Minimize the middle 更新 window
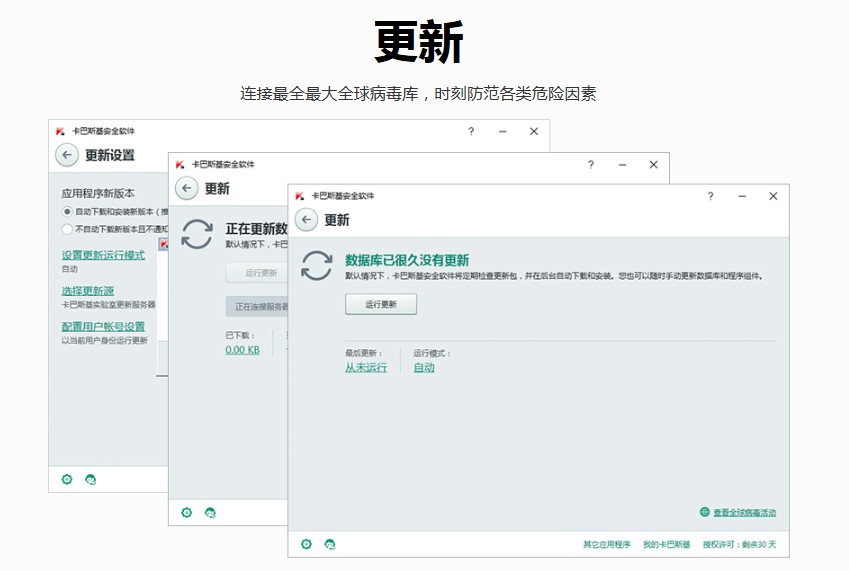 [622, 165]
